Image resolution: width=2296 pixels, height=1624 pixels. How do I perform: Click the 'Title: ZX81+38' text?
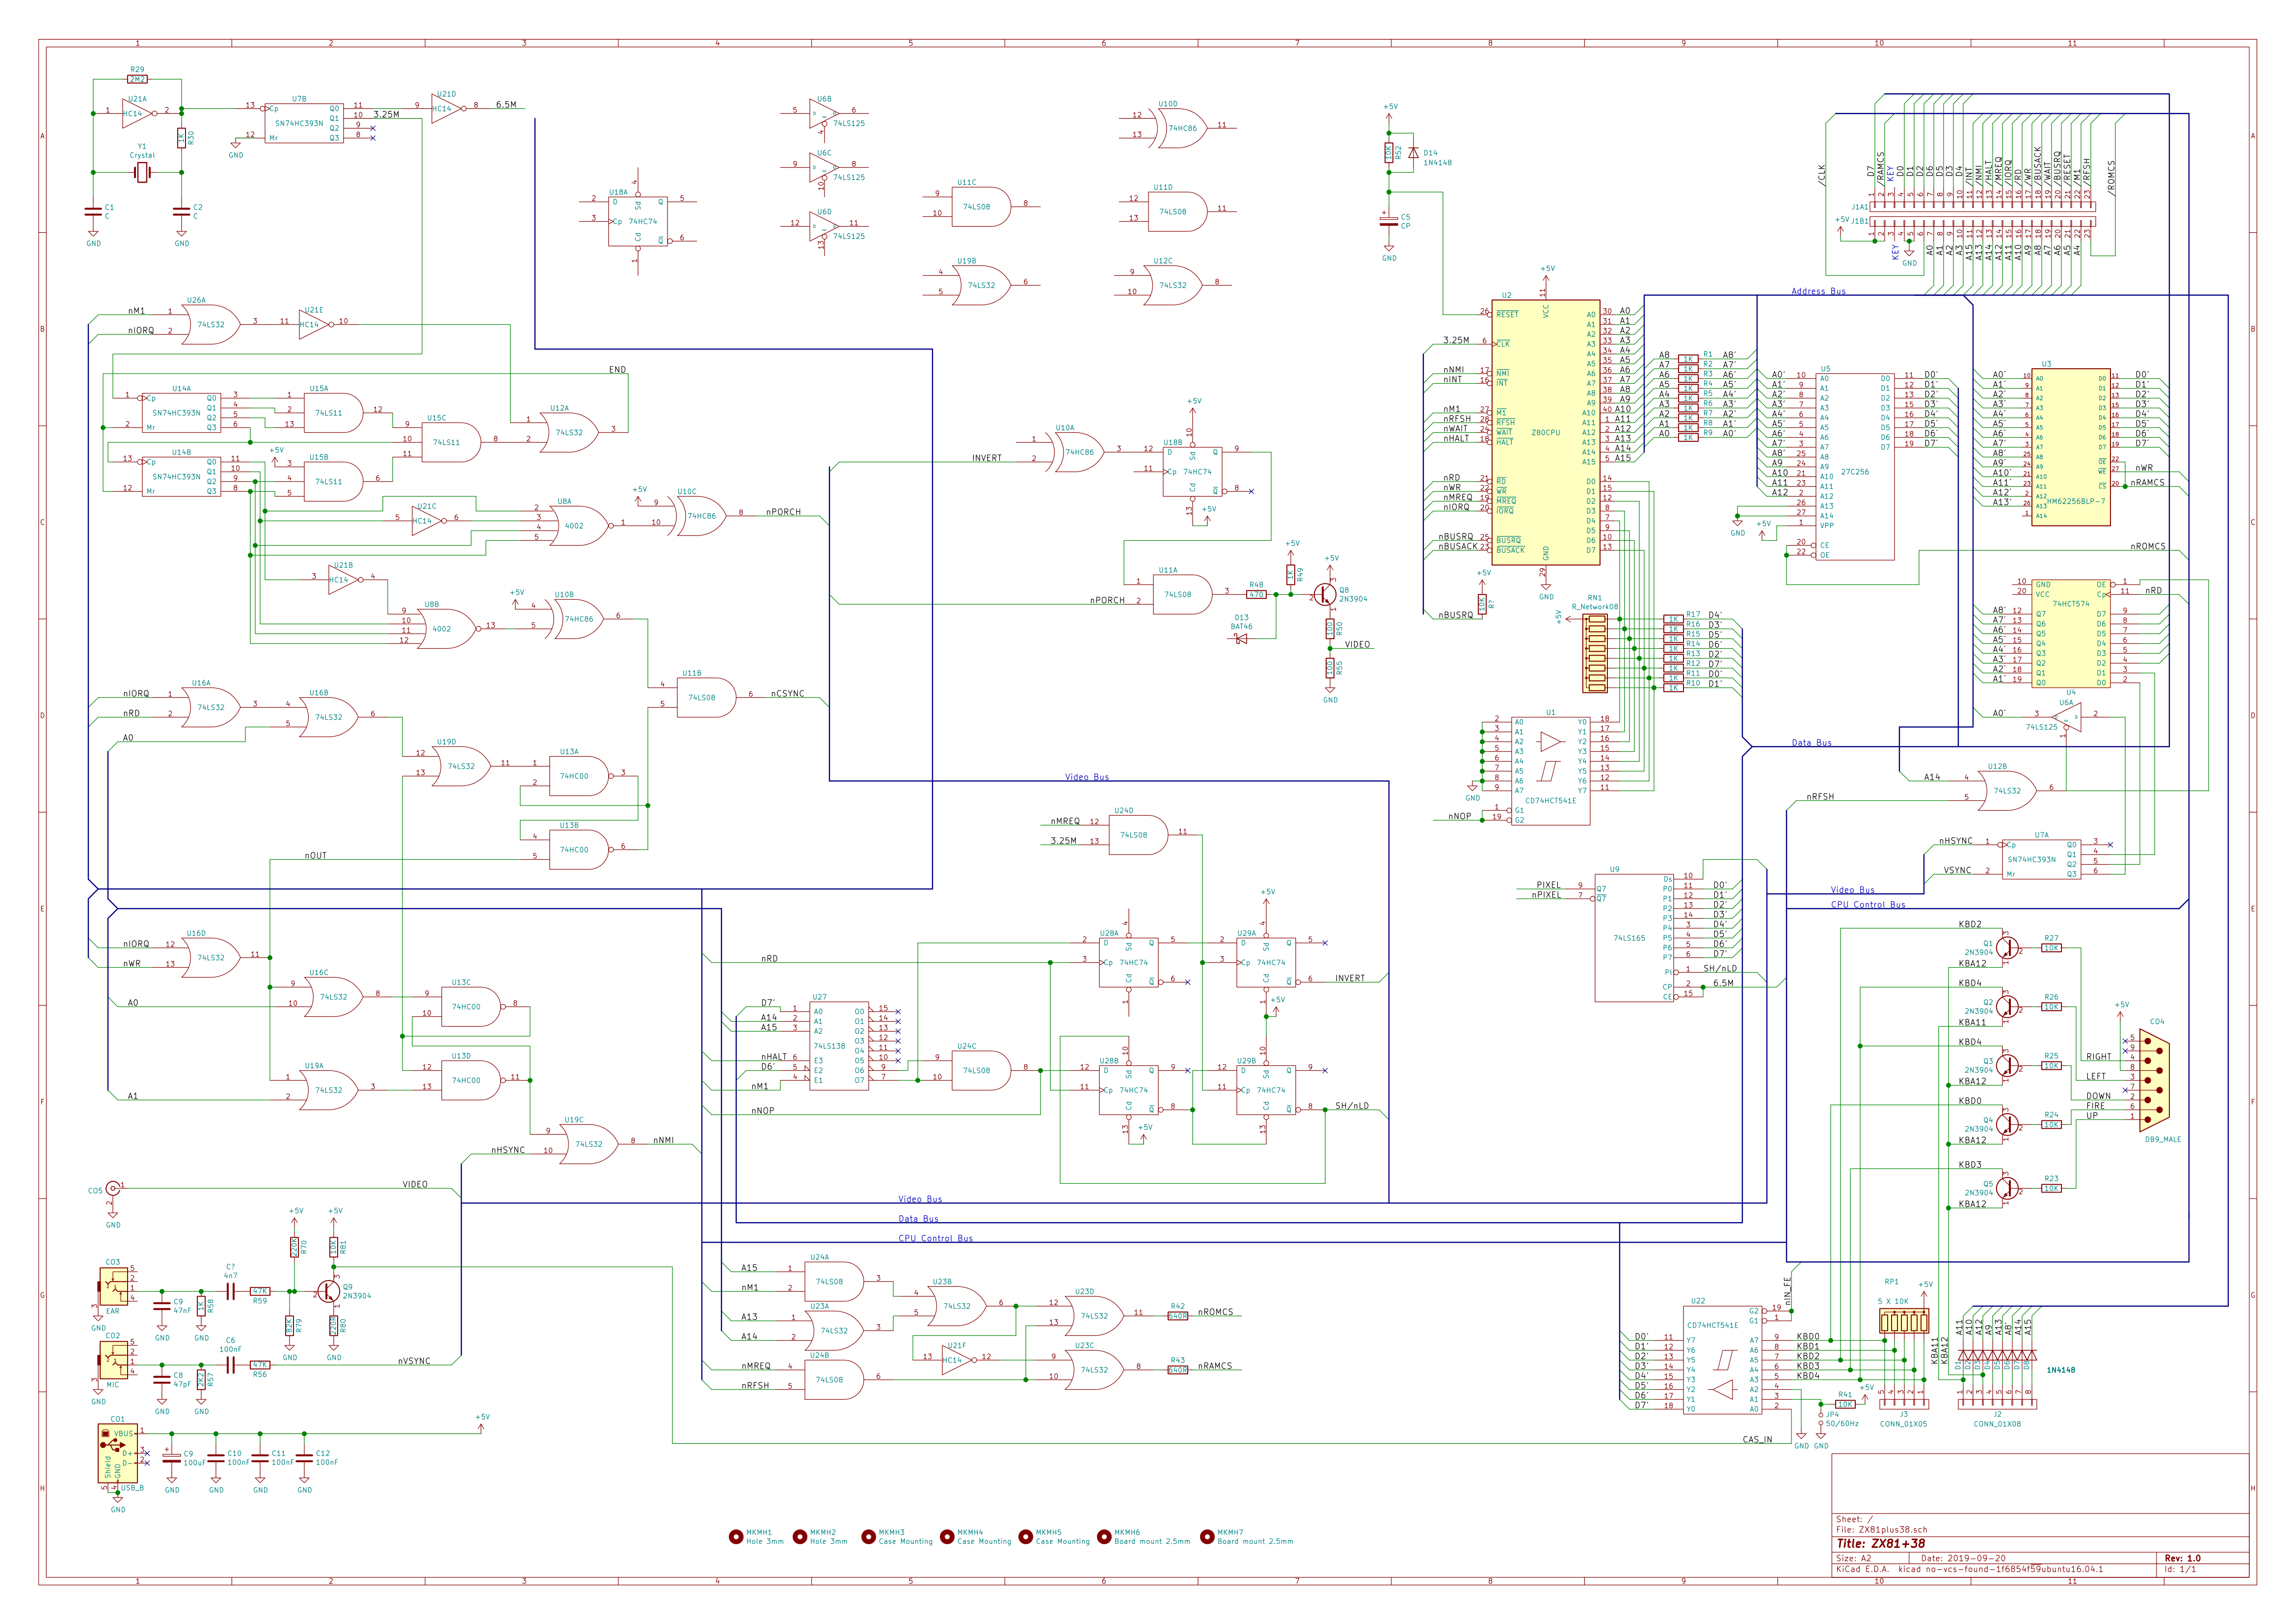pos(1881,1543)
